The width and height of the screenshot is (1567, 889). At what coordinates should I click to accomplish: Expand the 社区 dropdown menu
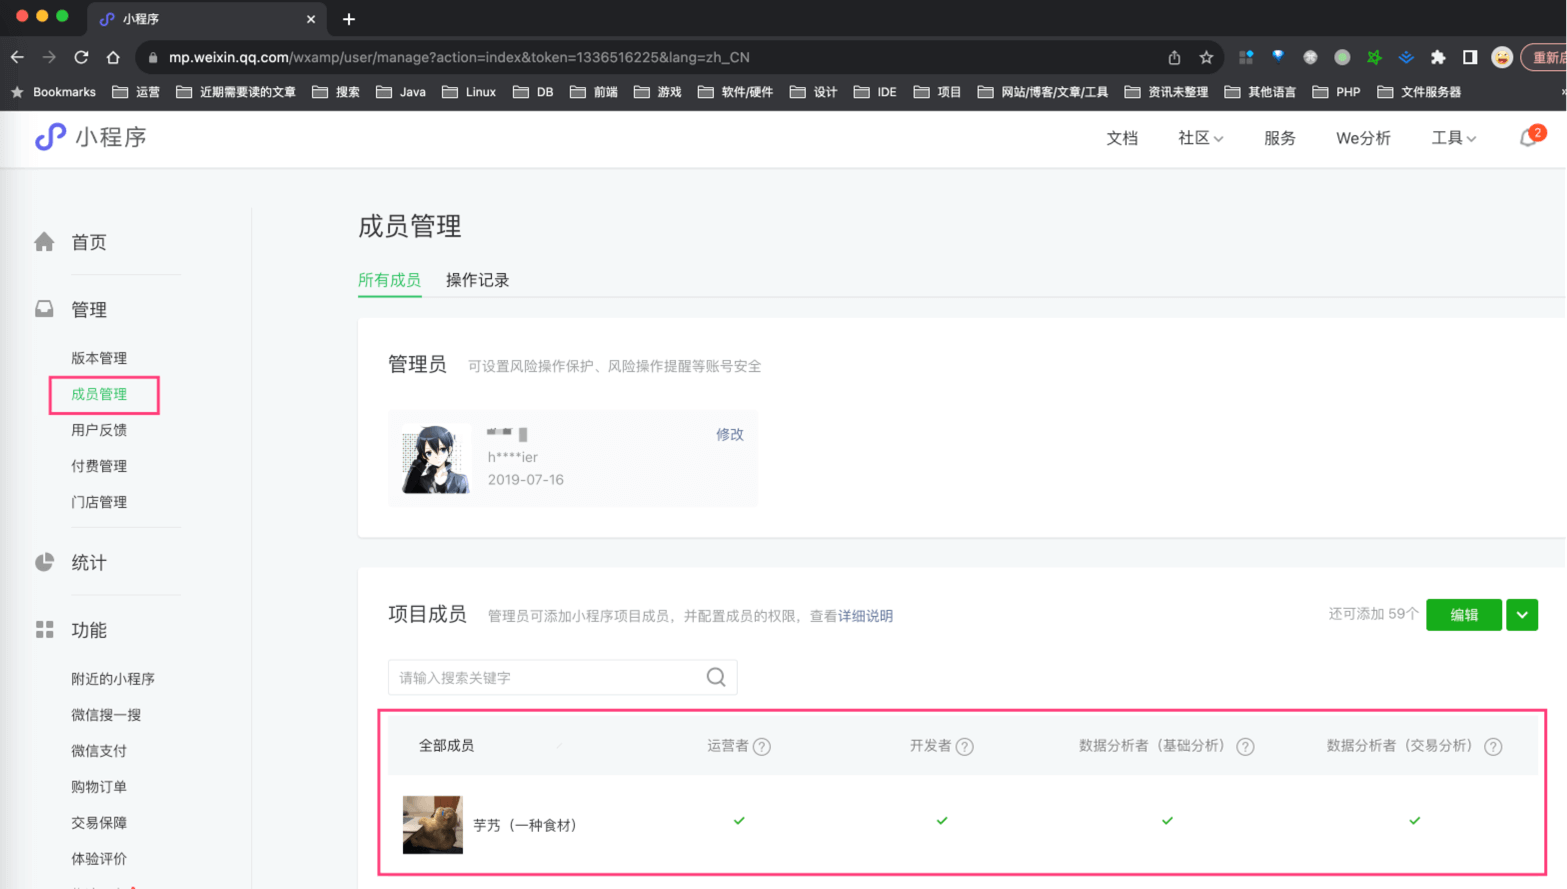click(x=1199, y=138)
